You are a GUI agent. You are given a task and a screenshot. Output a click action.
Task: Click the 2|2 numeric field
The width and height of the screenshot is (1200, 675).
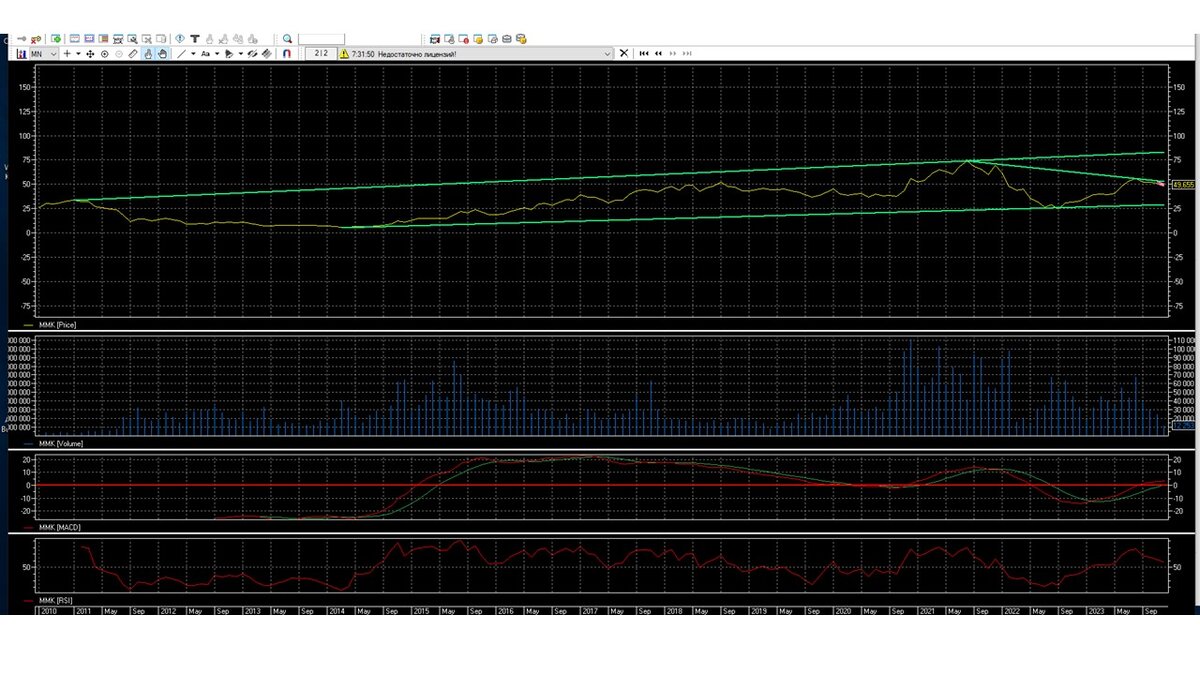321,53
